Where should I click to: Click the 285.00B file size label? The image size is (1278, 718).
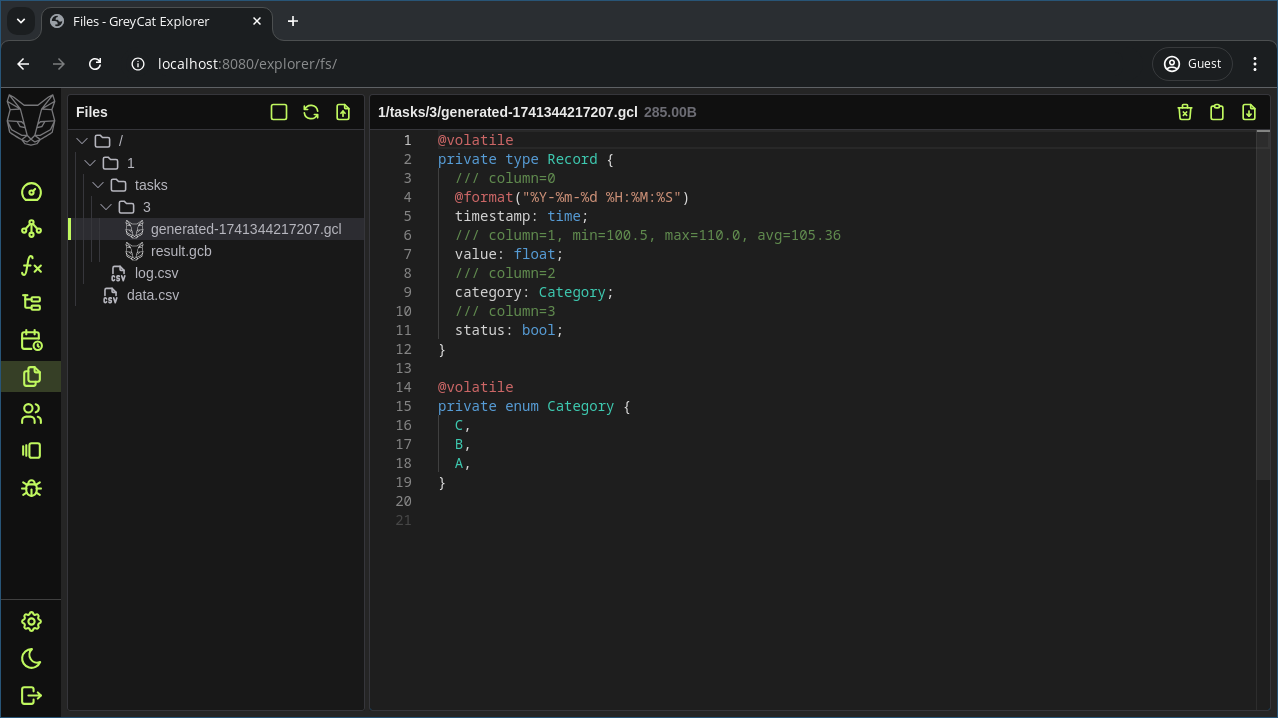(670, 112)
